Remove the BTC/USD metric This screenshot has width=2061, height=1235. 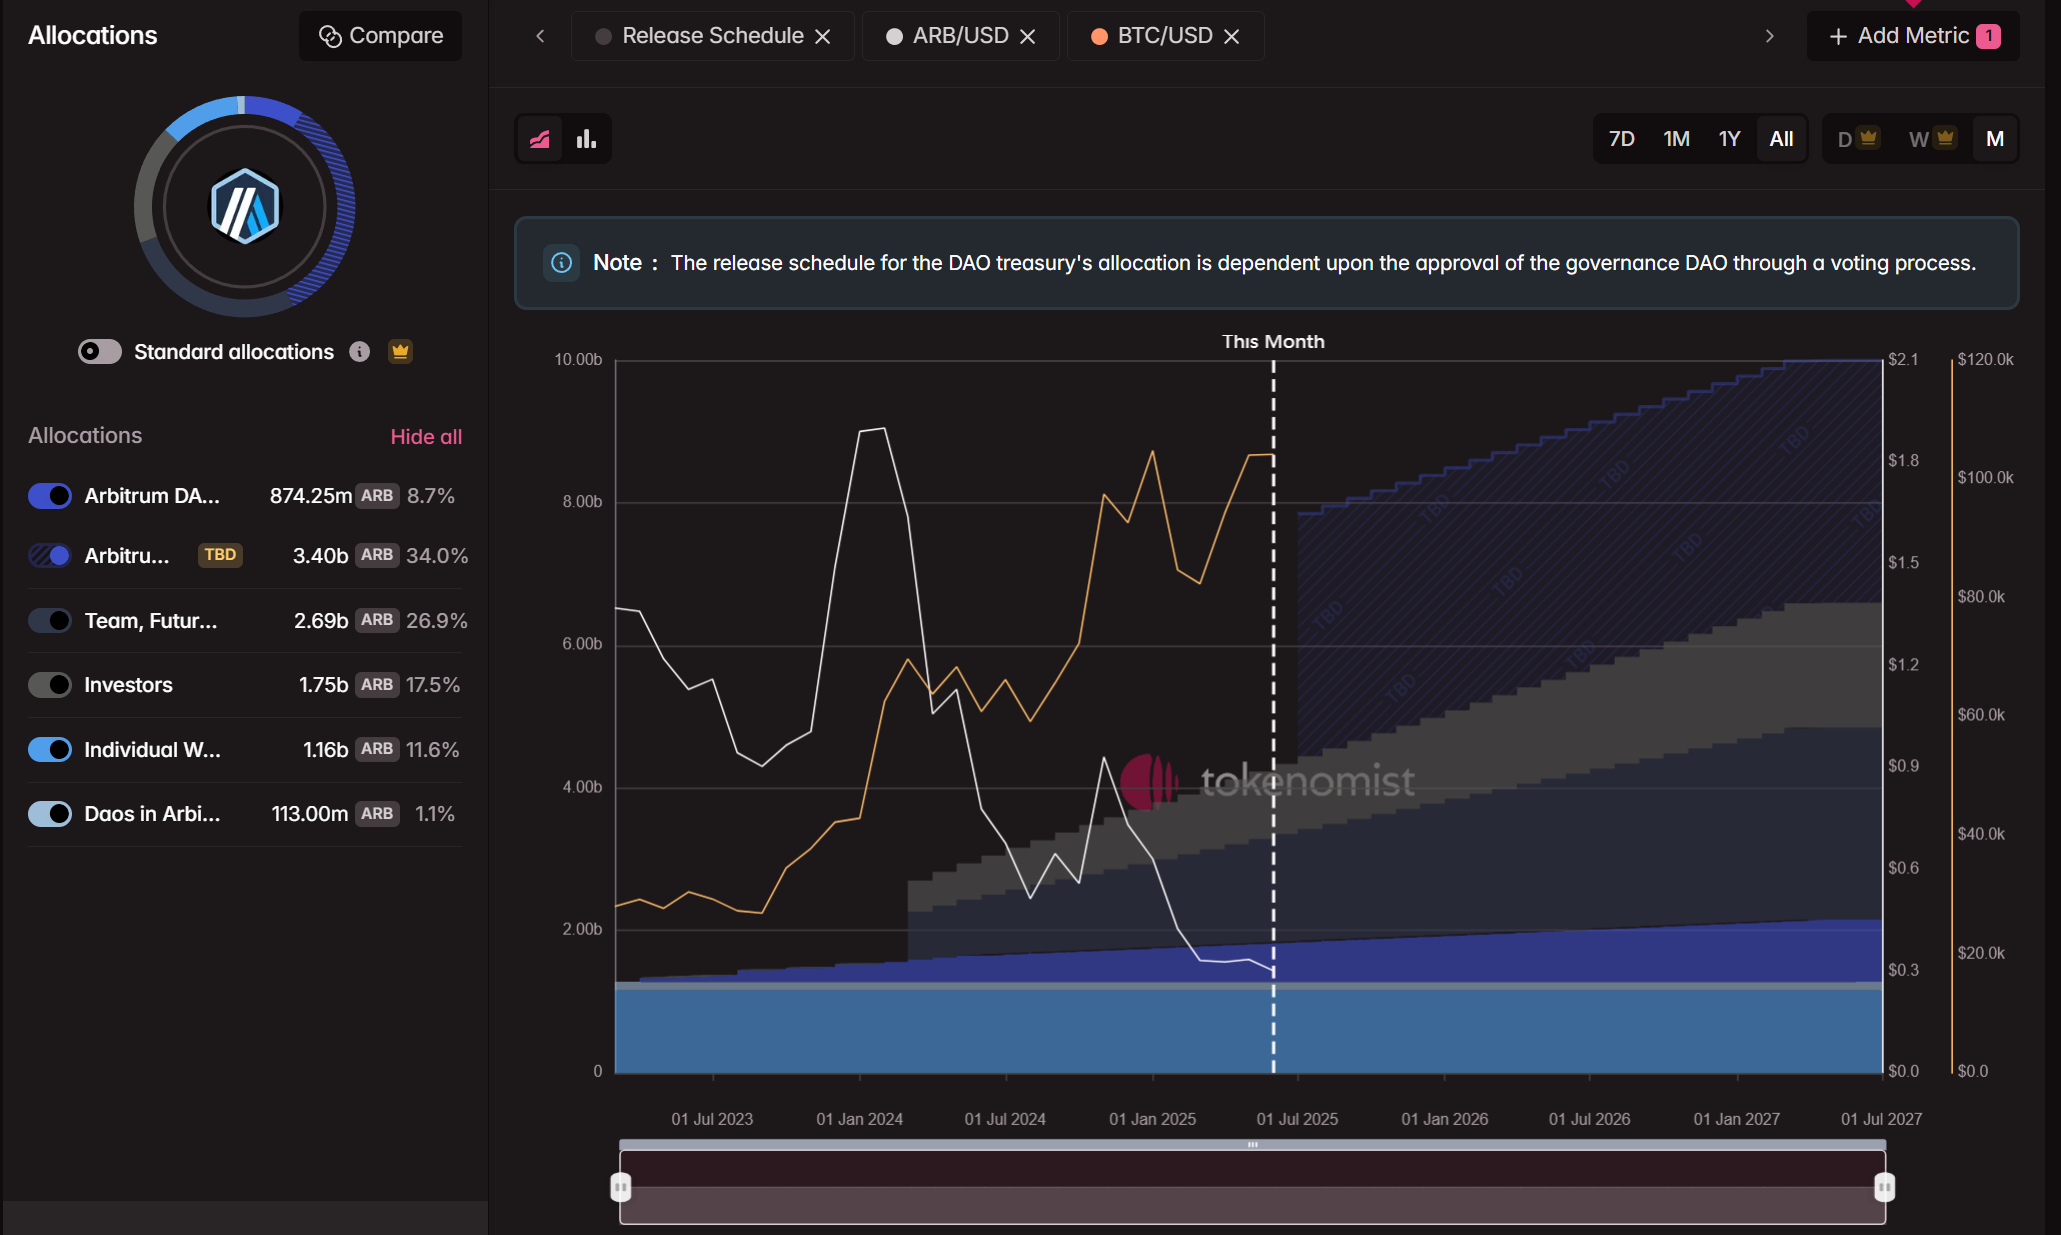point(1232,37)
